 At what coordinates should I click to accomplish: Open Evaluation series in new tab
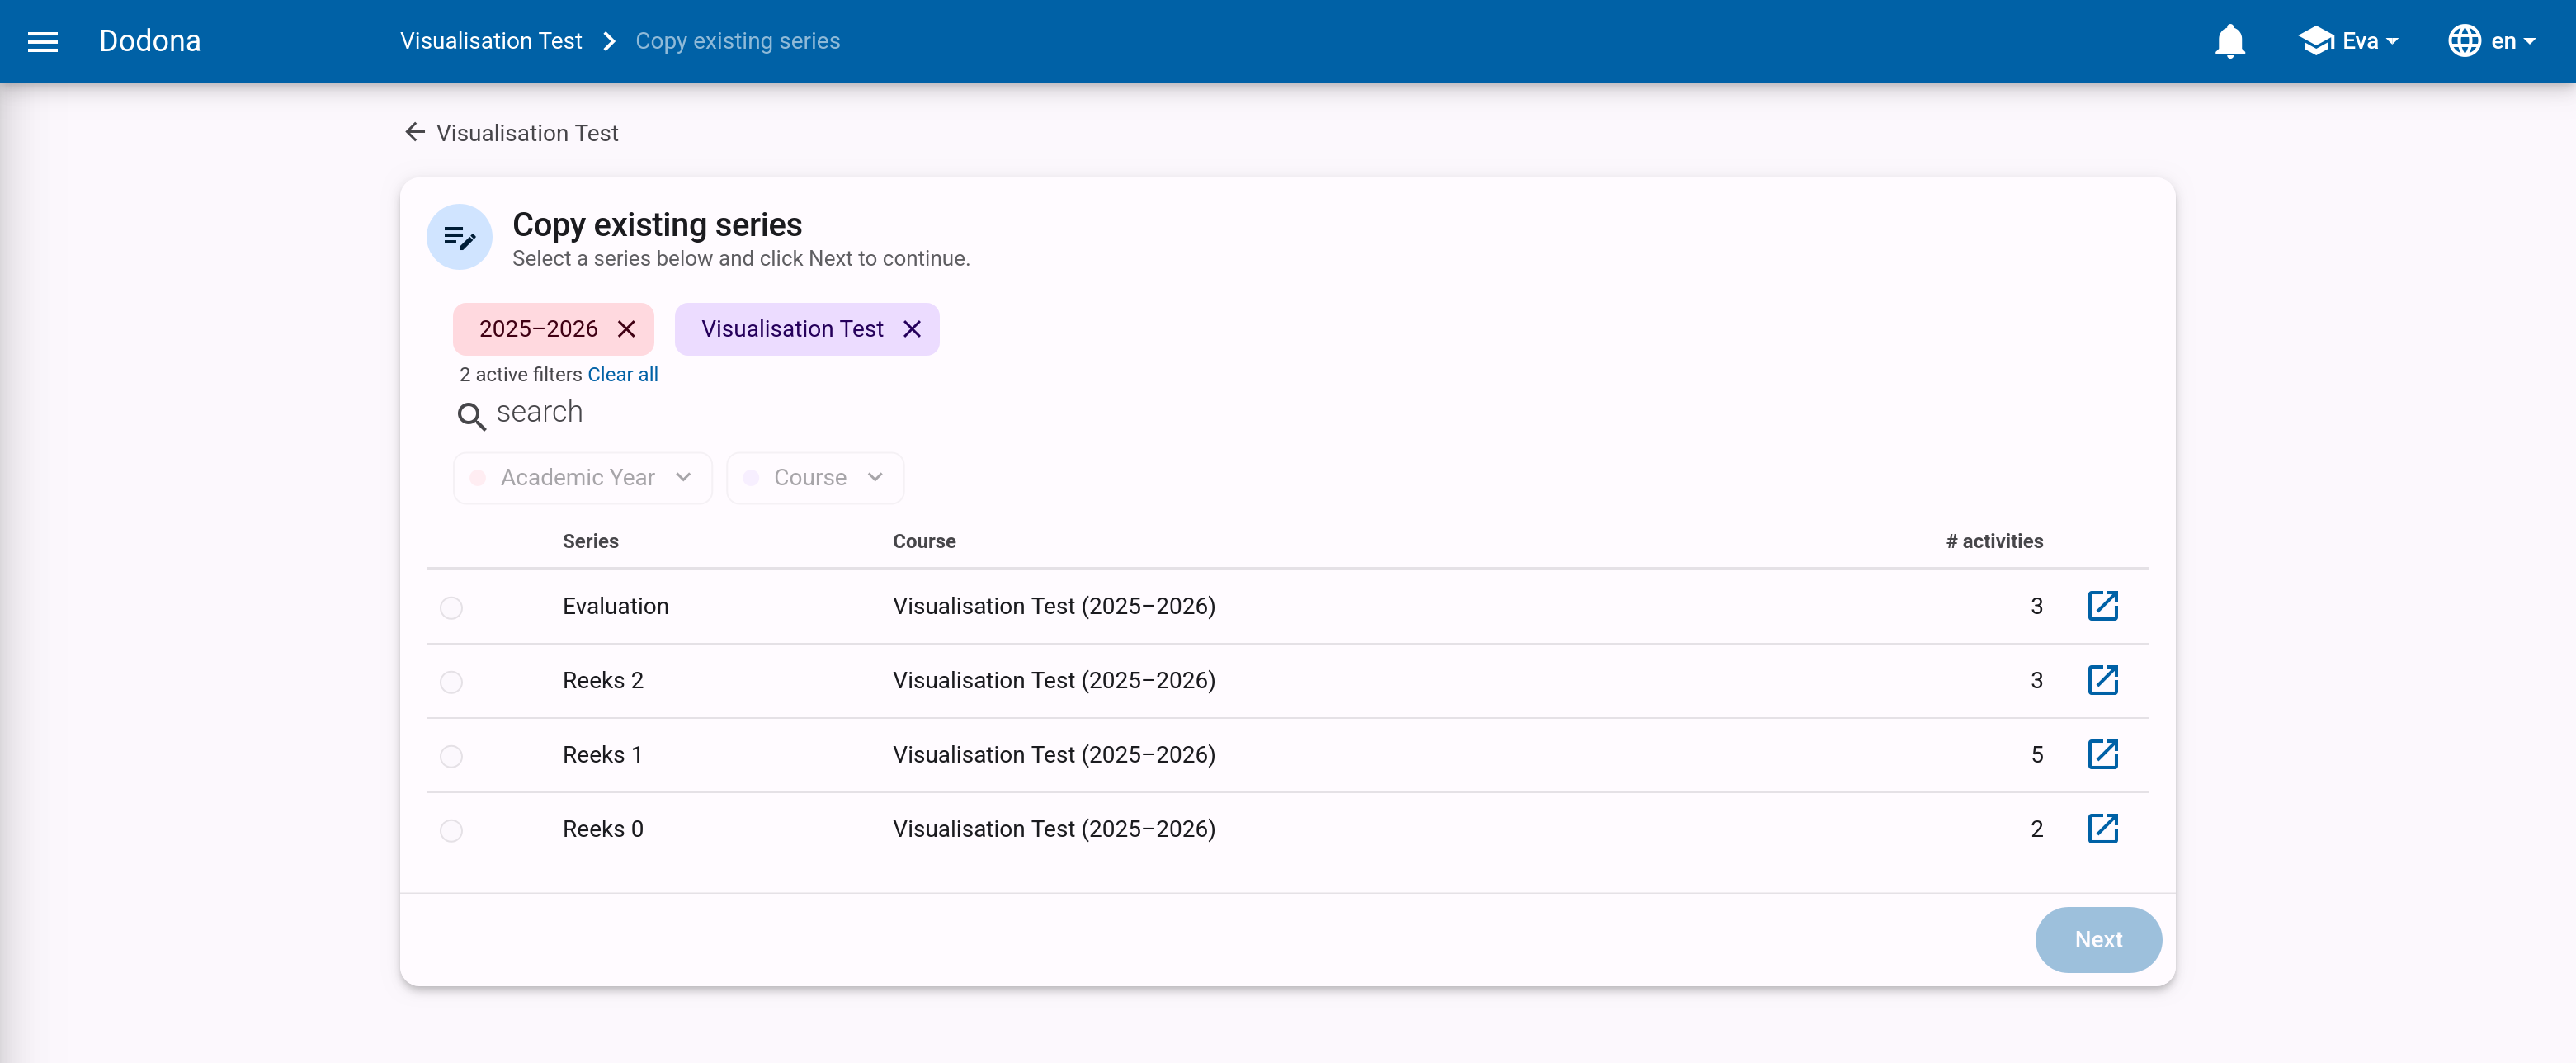coord(2103,606)
